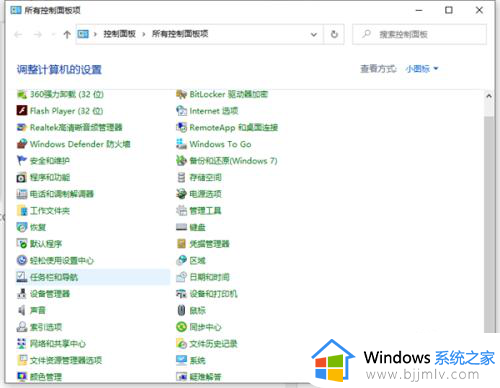500x388 pixels.
Task: Click the RemoteApp 和桌面连接 icon
Action: click(x=181, y=127)
